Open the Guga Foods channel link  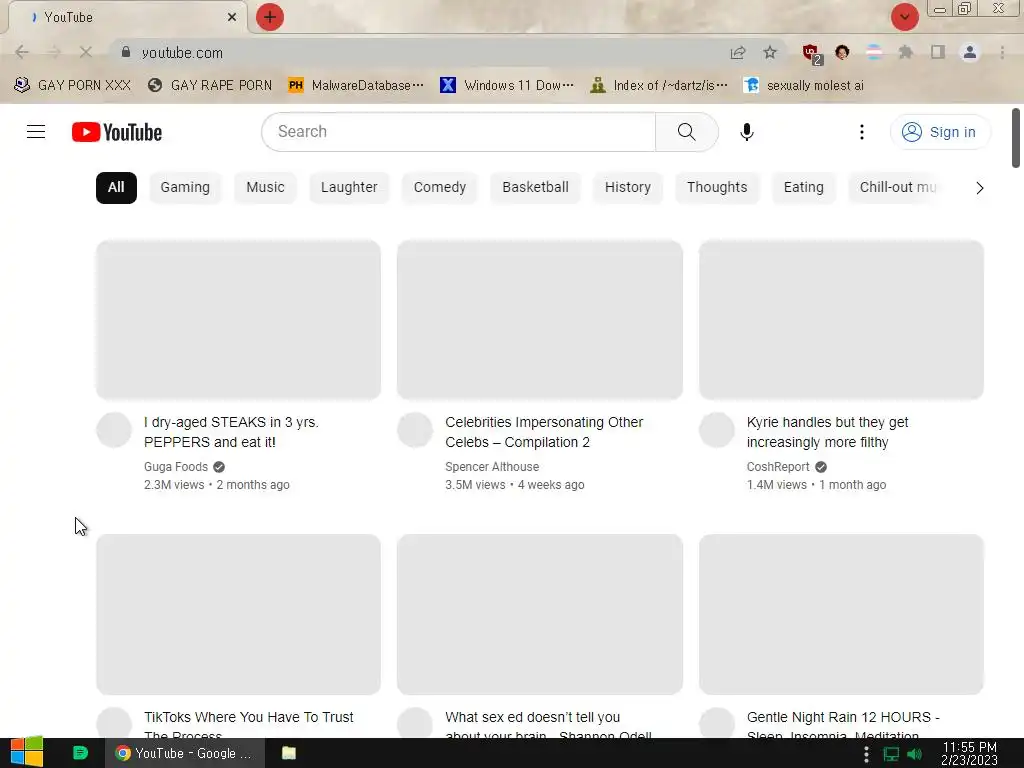tap(176, 467)
